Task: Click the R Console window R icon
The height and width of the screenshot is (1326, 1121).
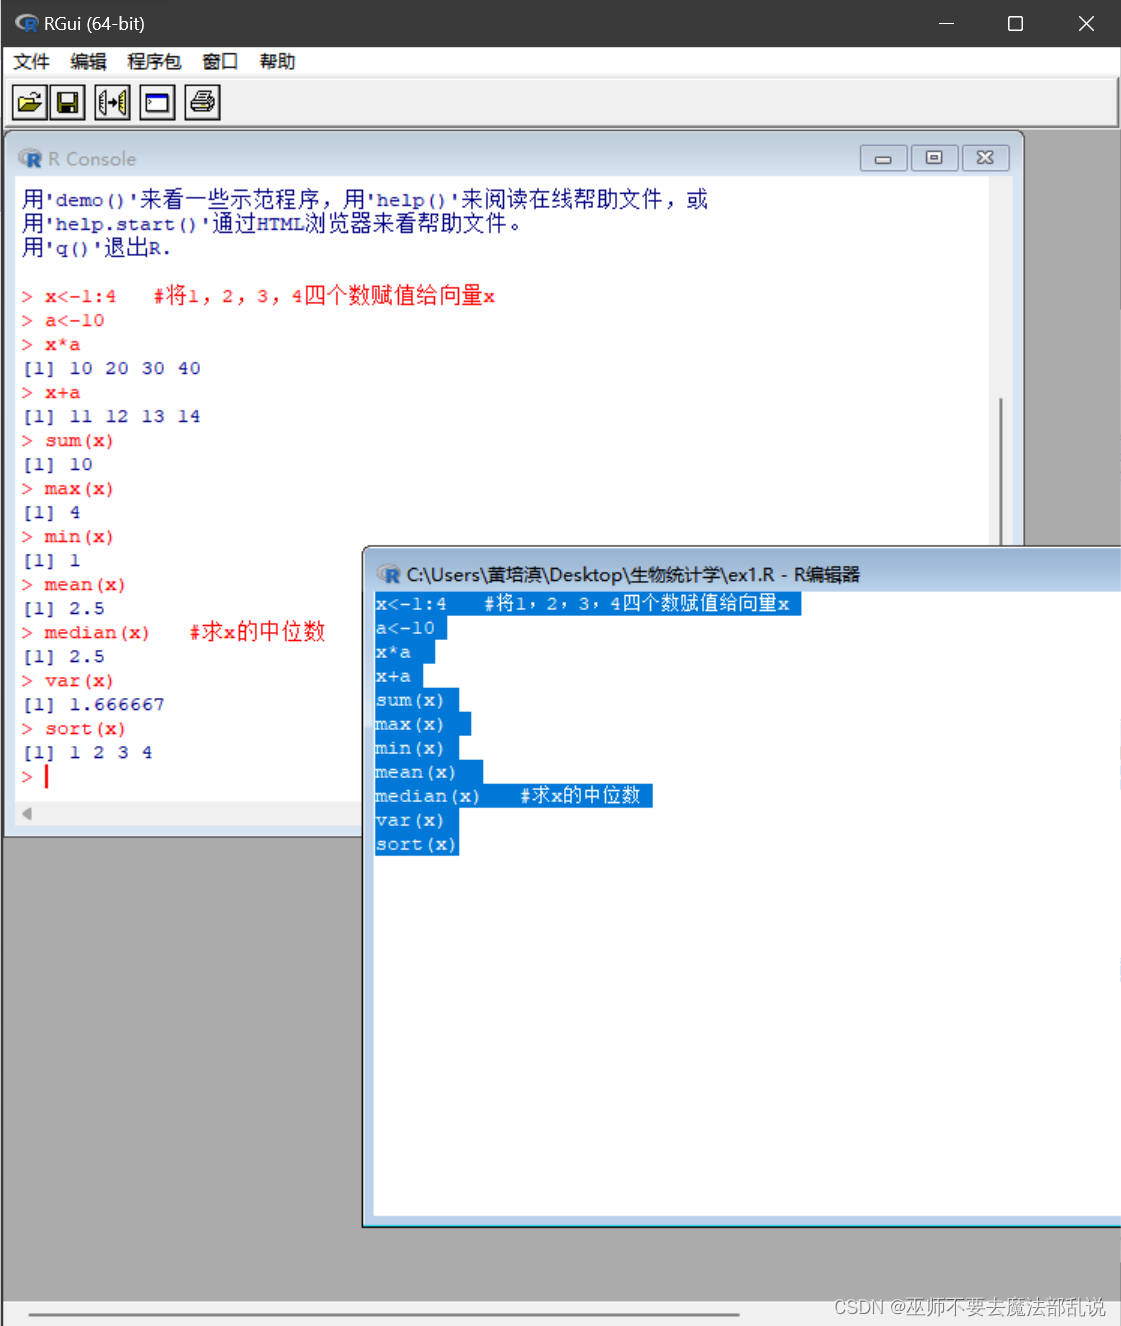Action: pyautogui.click(x=30, y=159)
